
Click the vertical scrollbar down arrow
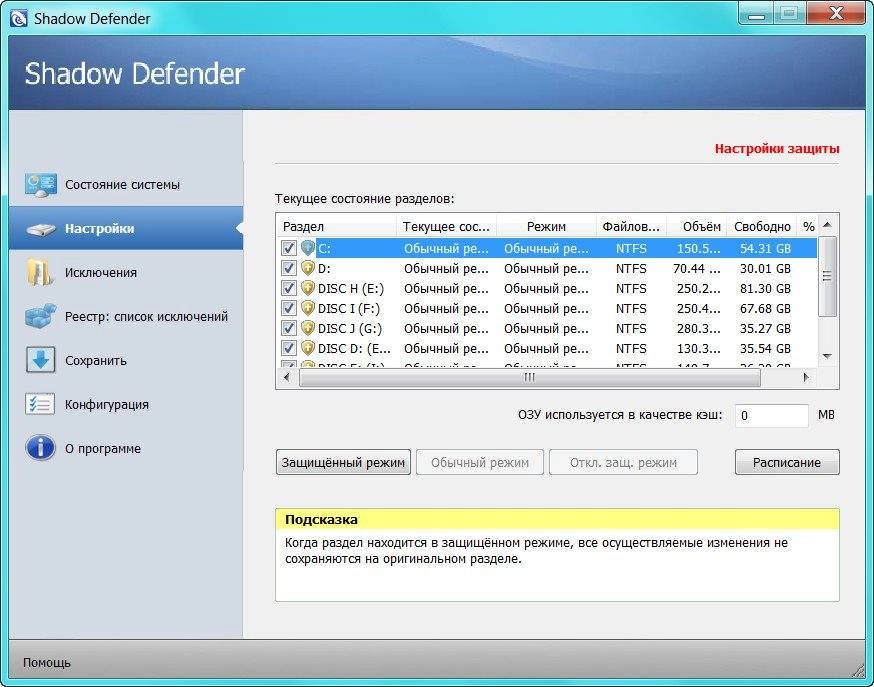(827, 357)
